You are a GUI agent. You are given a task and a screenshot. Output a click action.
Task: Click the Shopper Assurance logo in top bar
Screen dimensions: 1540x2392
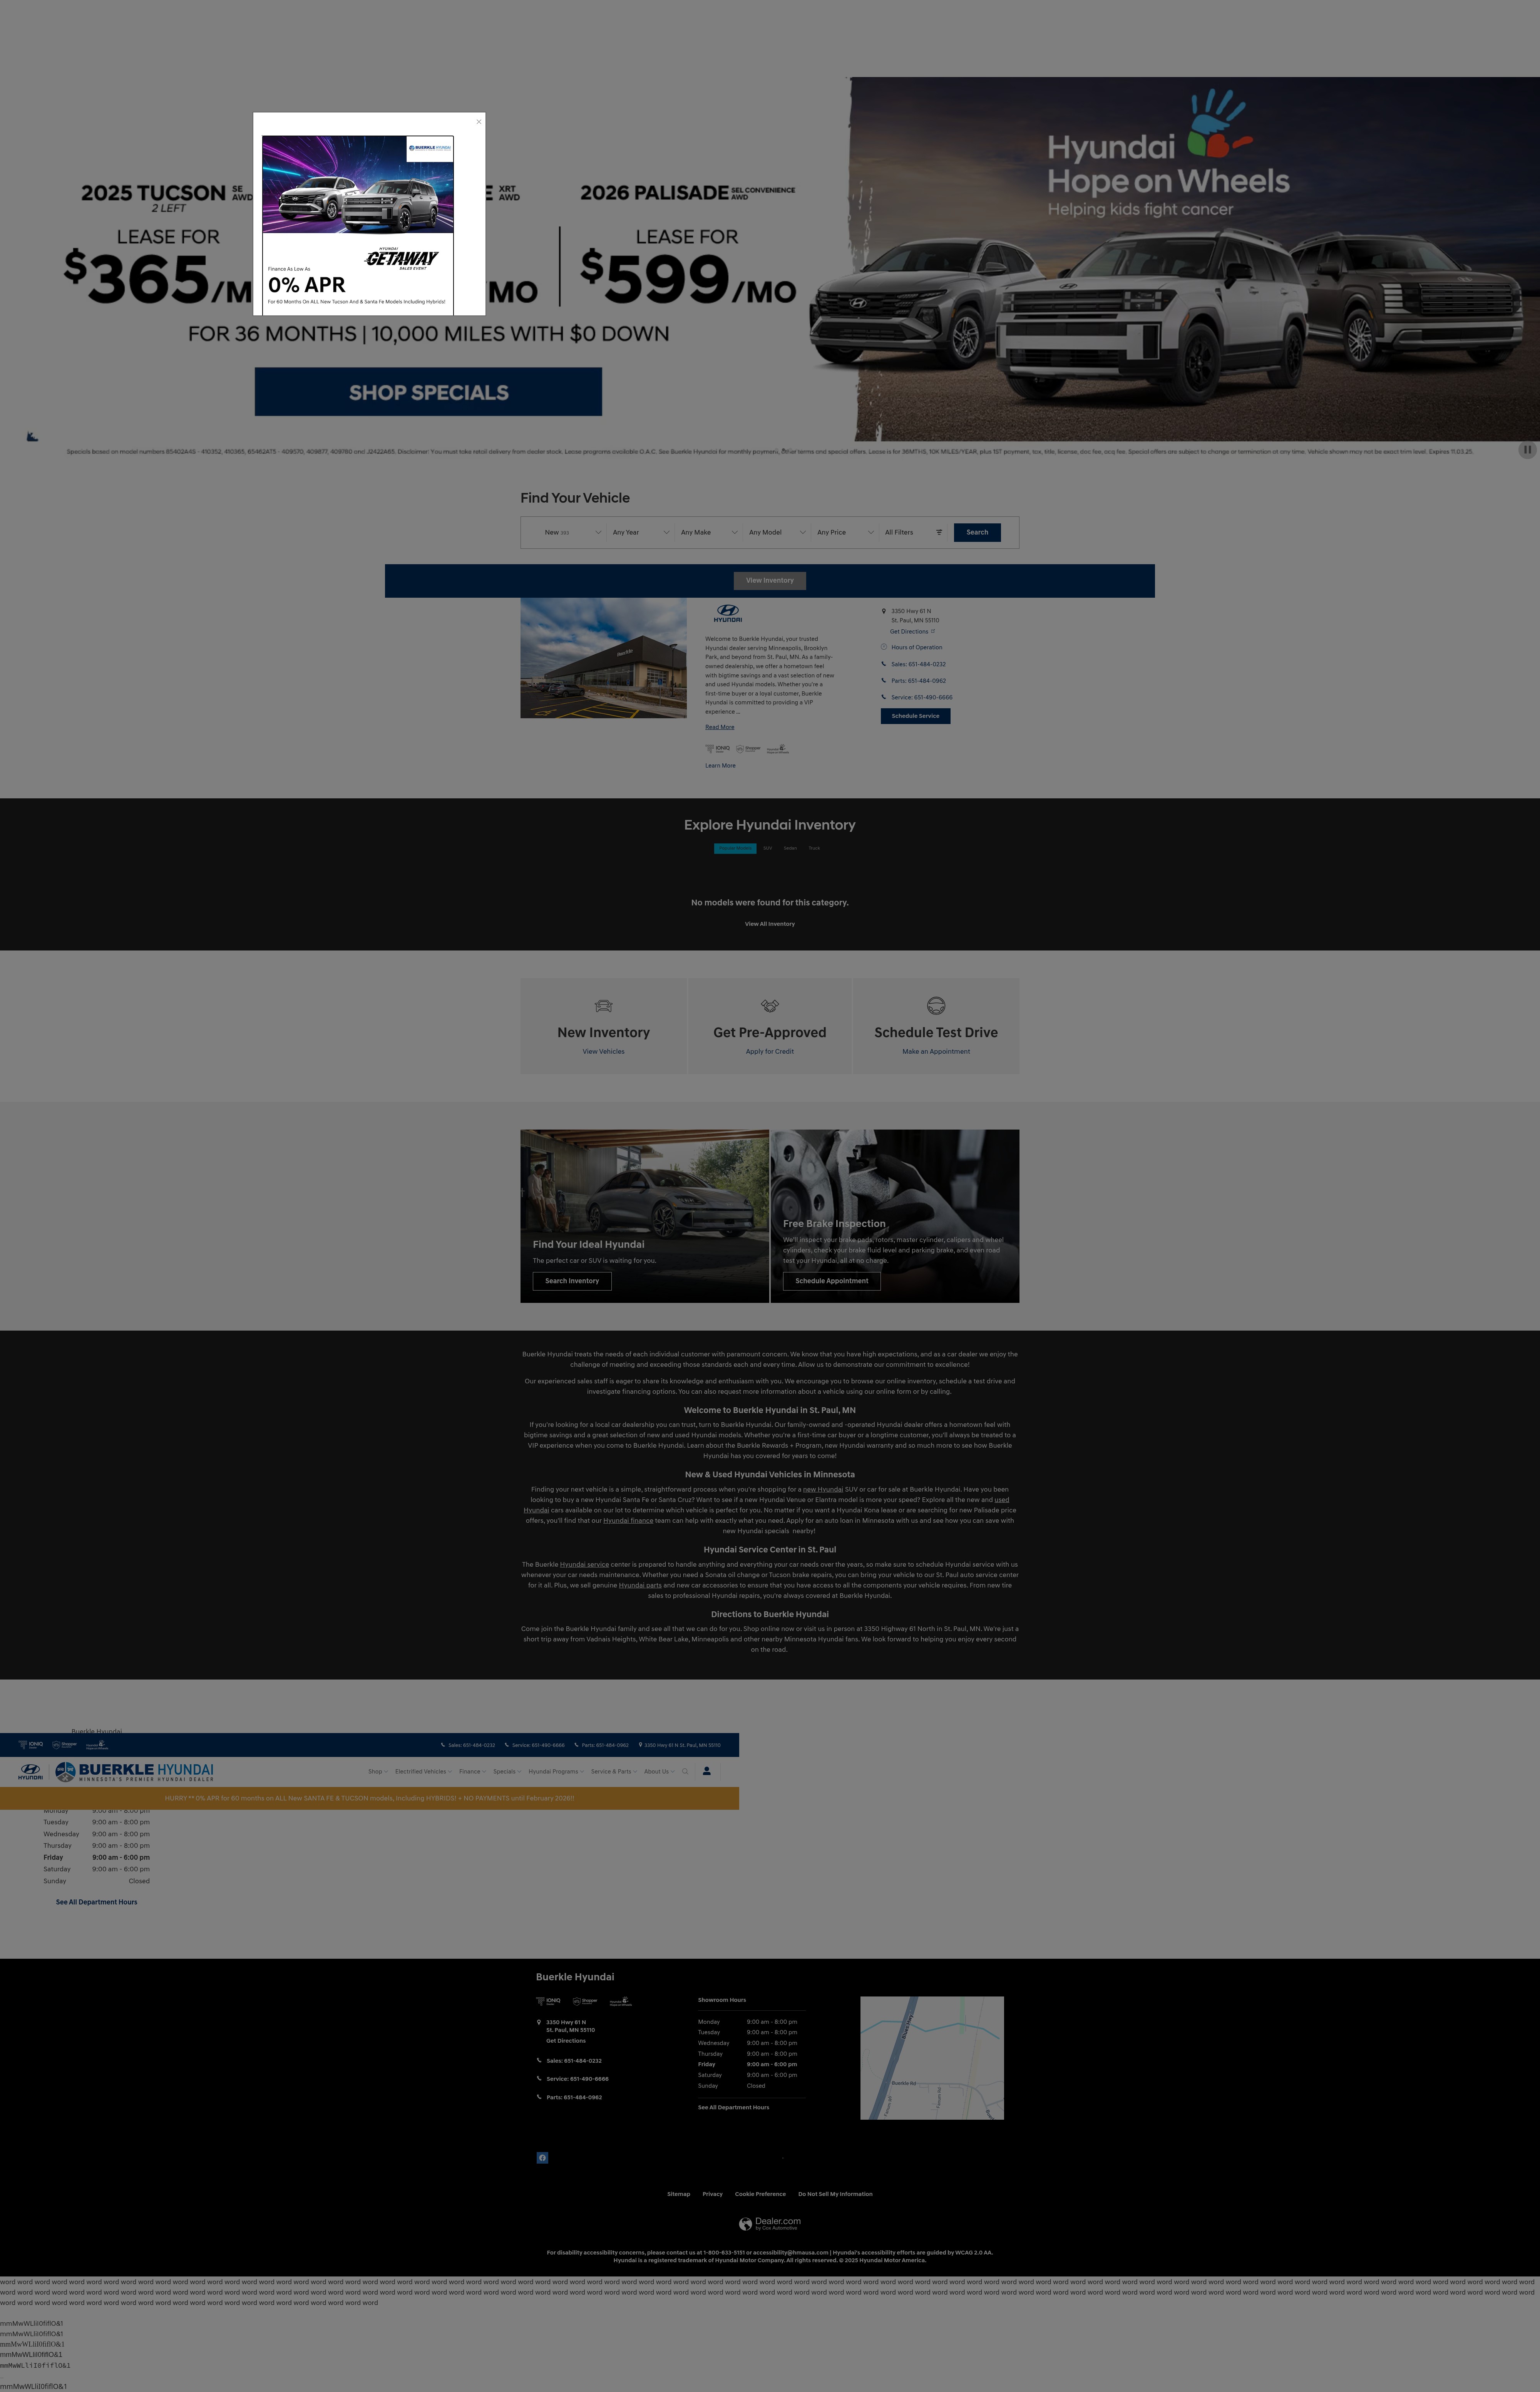(x=65, y=1745)
